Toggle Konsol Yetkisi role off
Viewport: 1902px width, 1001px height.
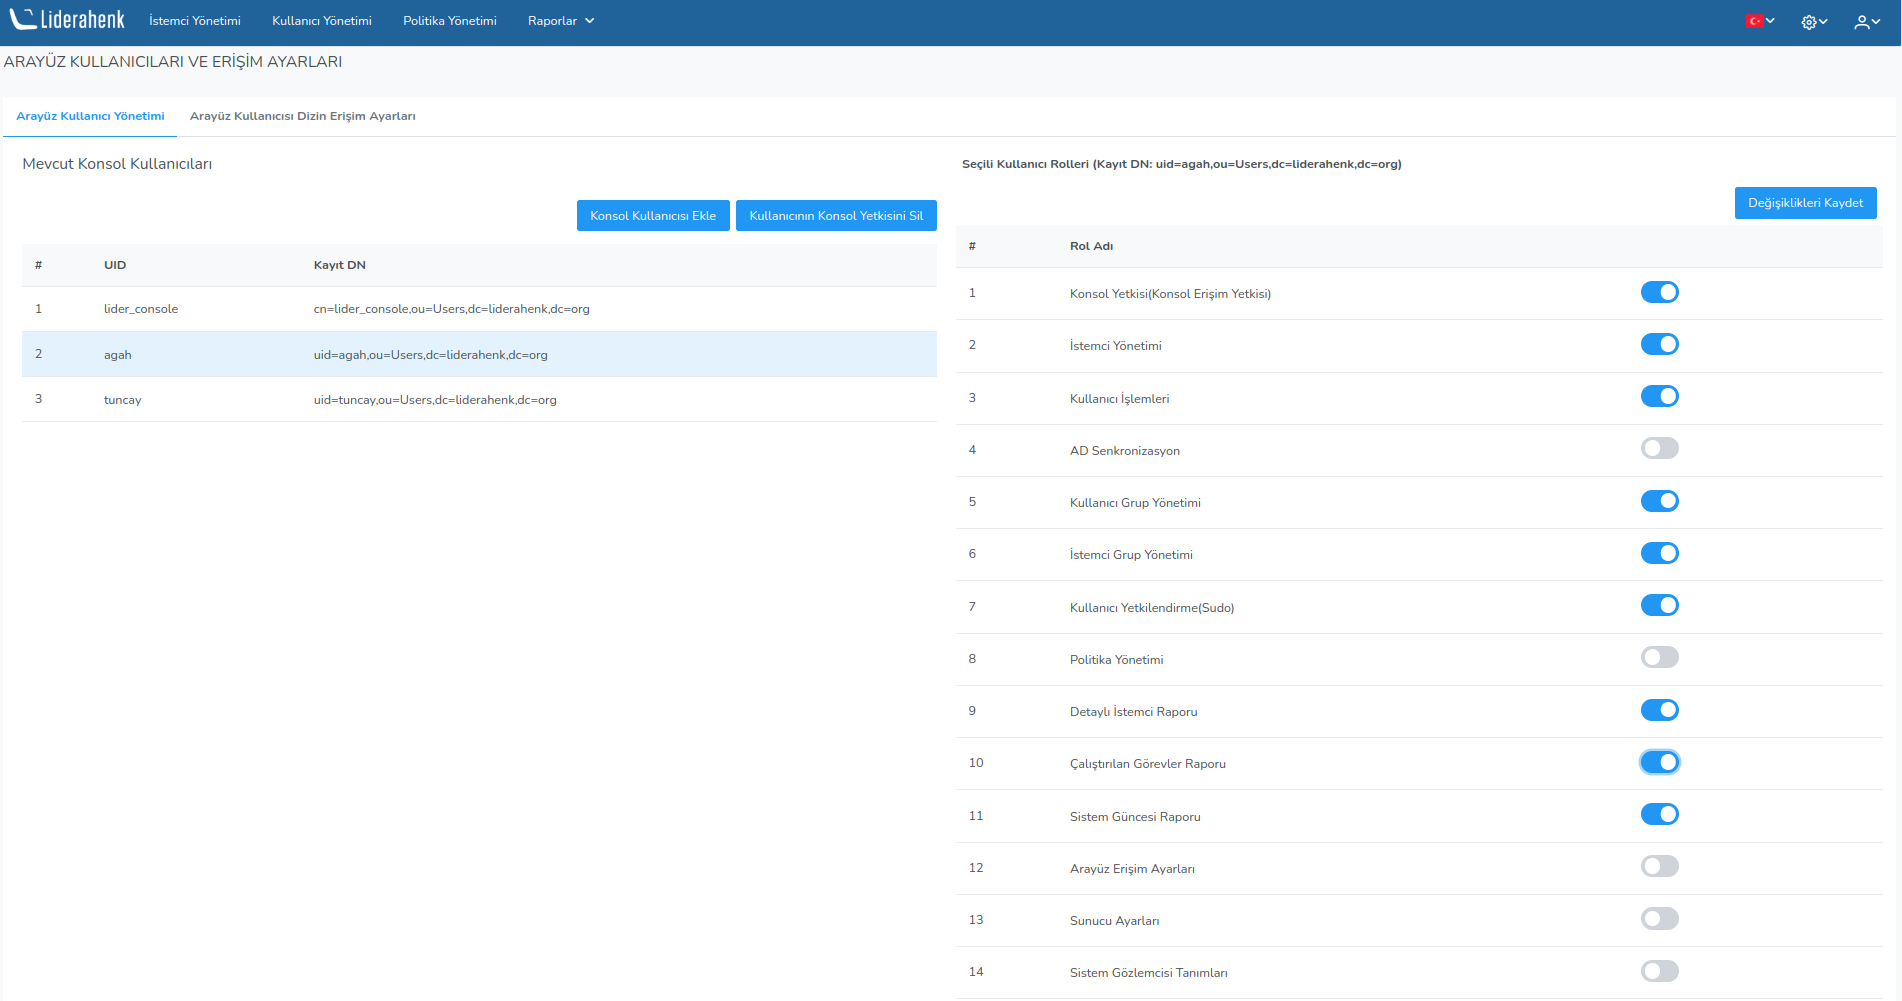tap(1660, 292)
